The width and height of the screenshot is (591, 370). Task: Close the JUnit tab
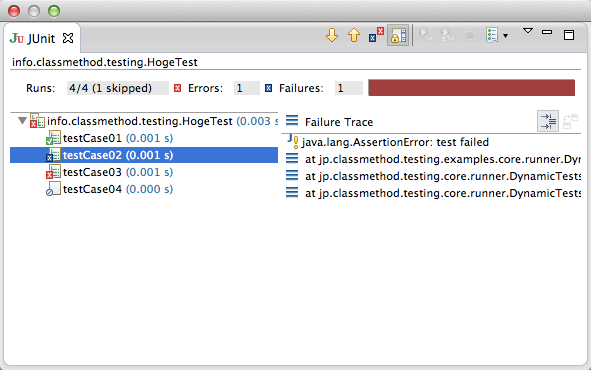68,38
